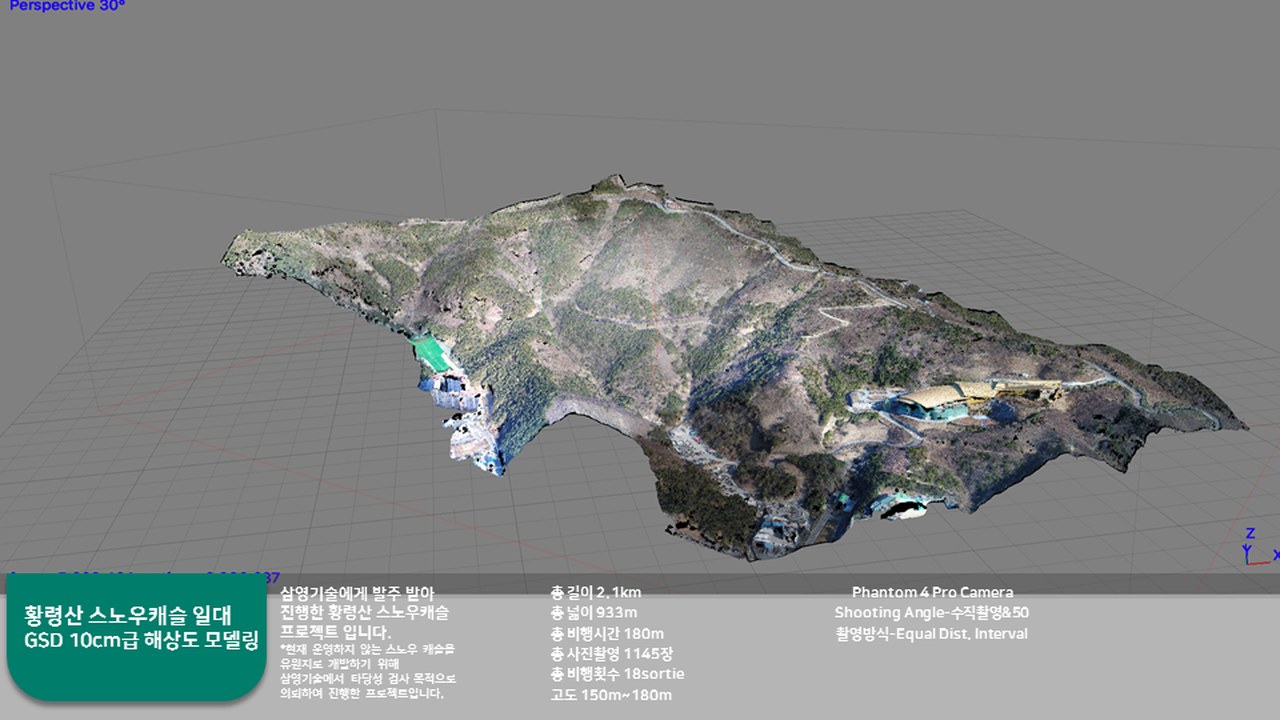Click the text "Phantom 4 Pro Camera"

[932, 593]
